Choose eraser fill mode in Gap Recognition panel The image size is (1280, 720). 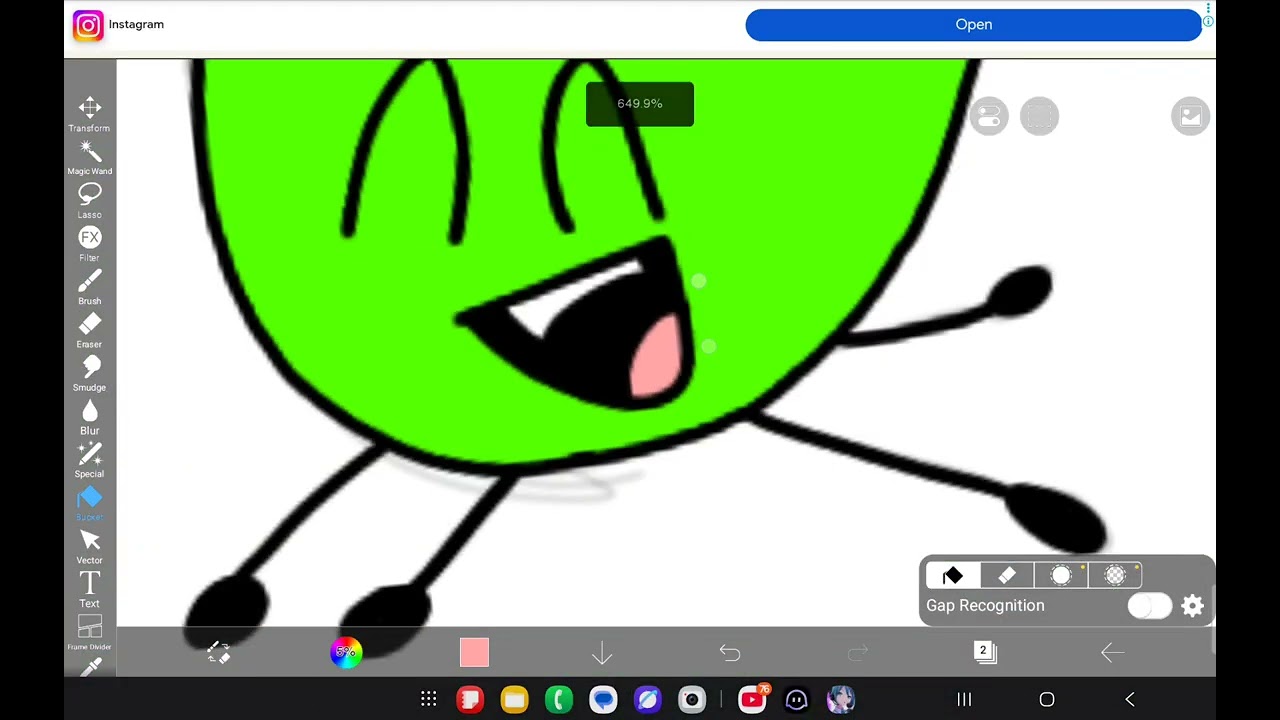coord(1007,575)
